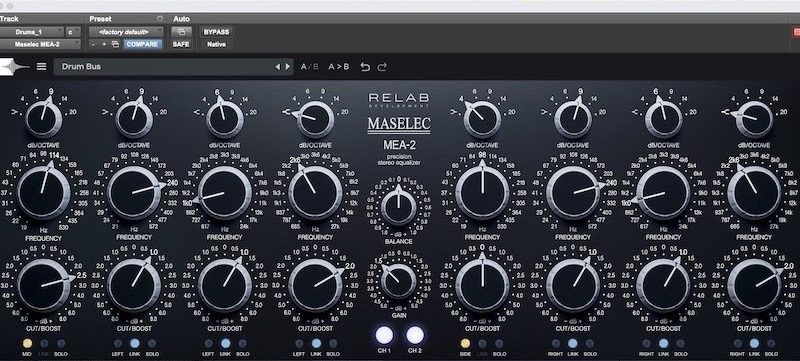
Task: Toggle LINK on the left 1k0 band
Action: (226, 344)
